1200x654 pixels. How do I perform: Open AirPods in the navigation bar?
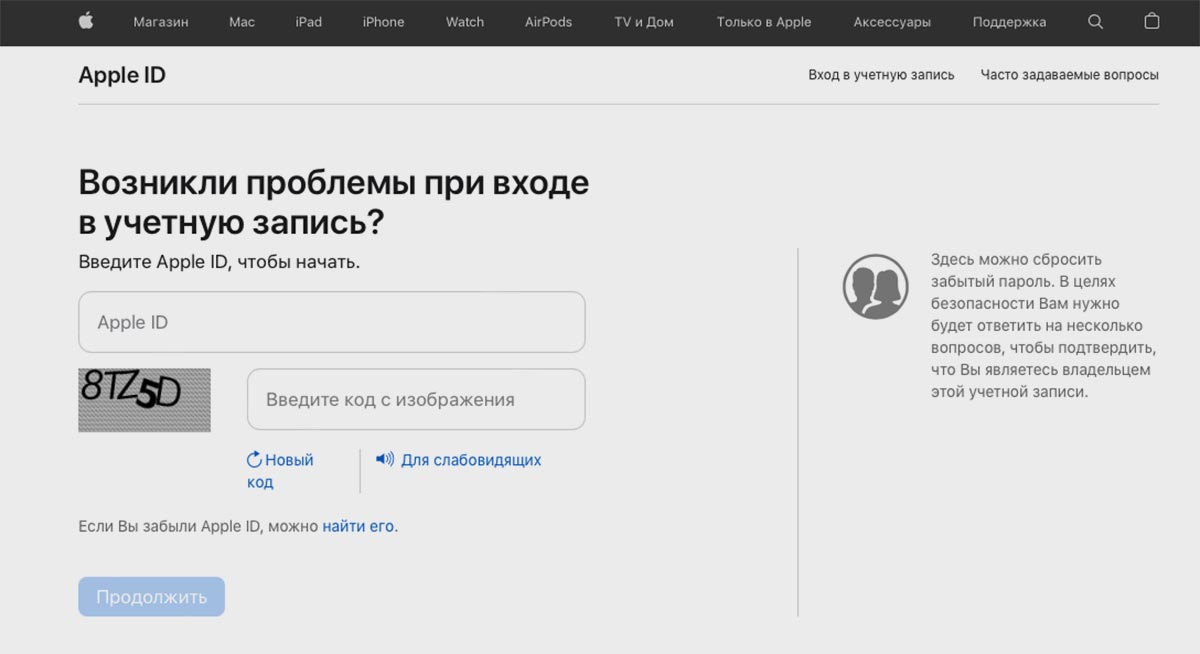coord(548,22)
